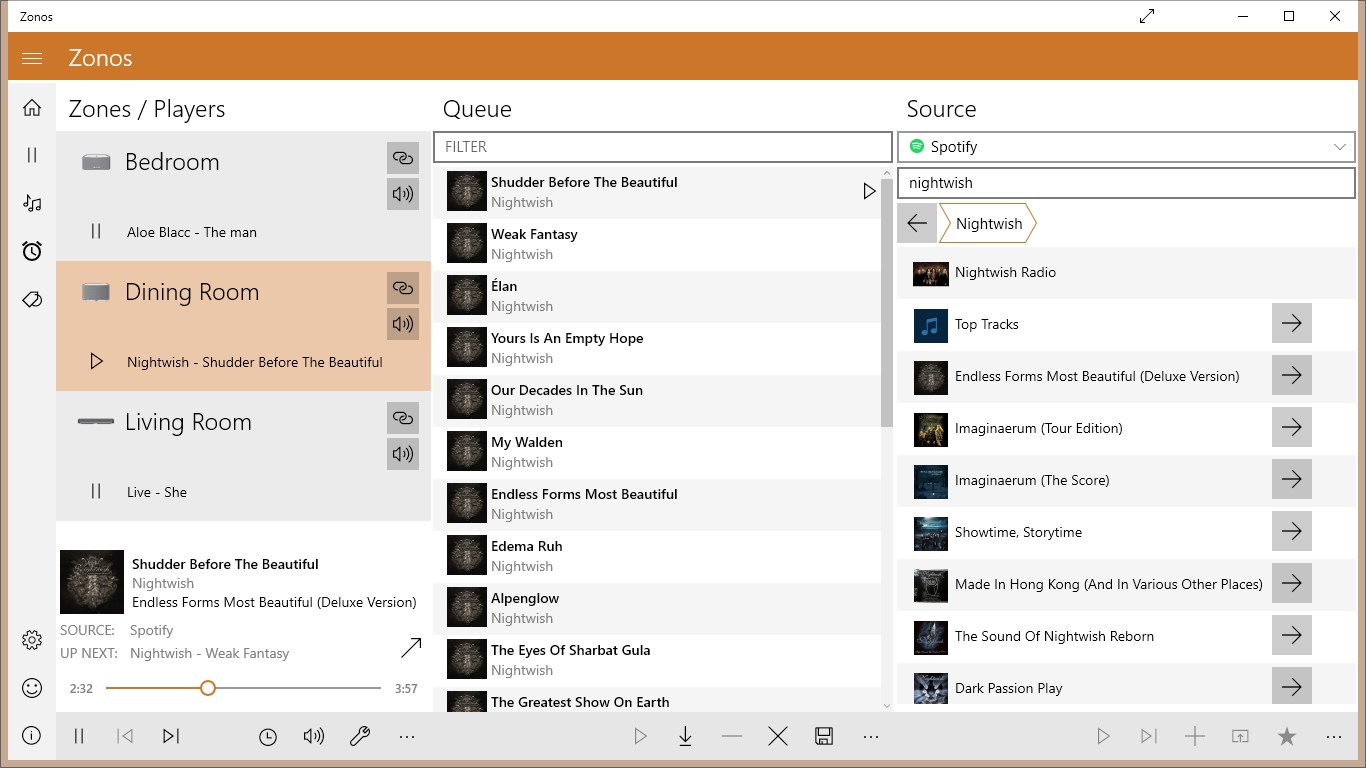Screen dimensions: 1366x768
Task: Select the Living Room zone
Action: [x=243, y=456]
